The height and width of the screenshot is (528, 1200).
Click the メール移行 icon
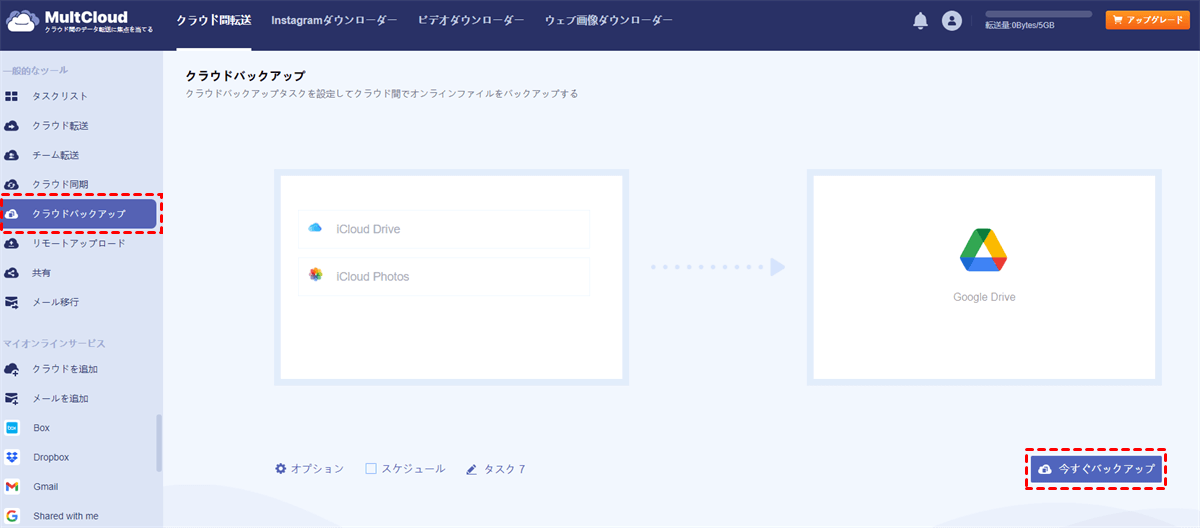[x=12, y=301]
